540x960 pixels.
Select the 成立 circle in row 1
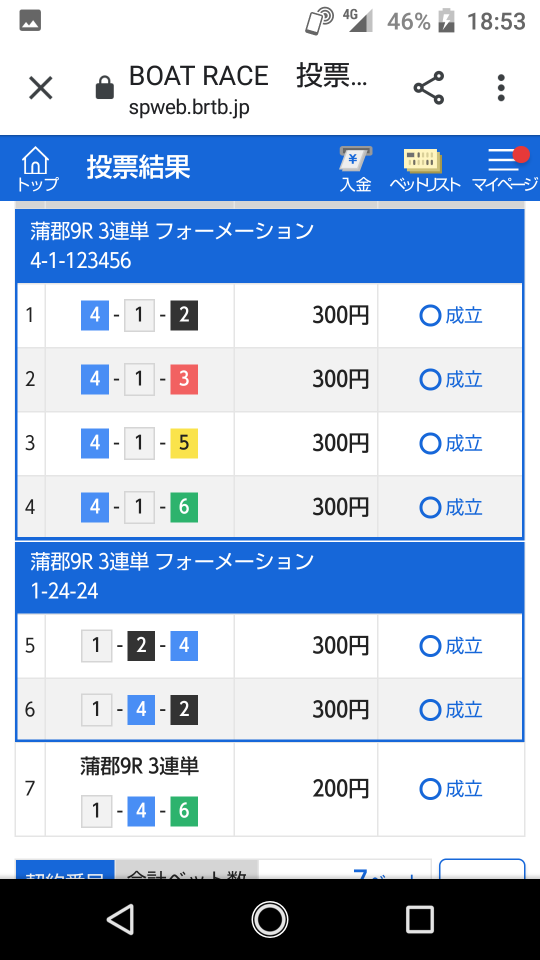point(430,316)
